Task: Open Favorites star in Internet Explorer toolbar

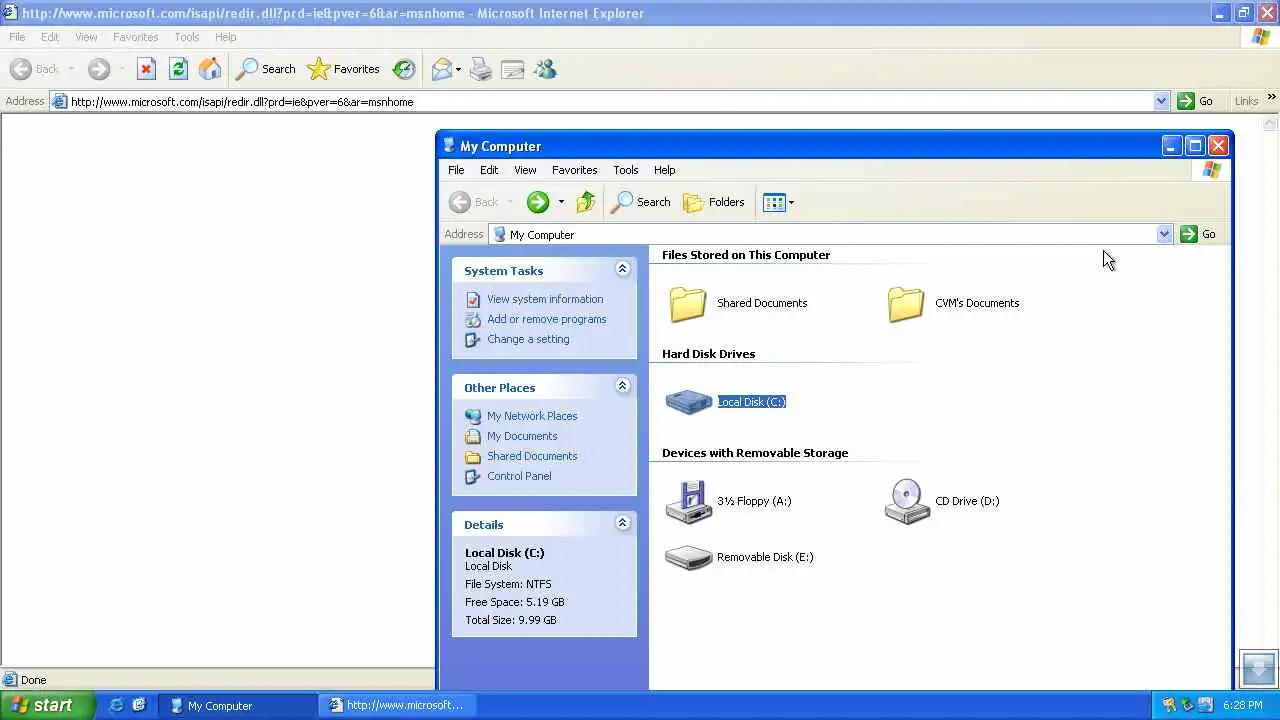Action: pos(344,69)
